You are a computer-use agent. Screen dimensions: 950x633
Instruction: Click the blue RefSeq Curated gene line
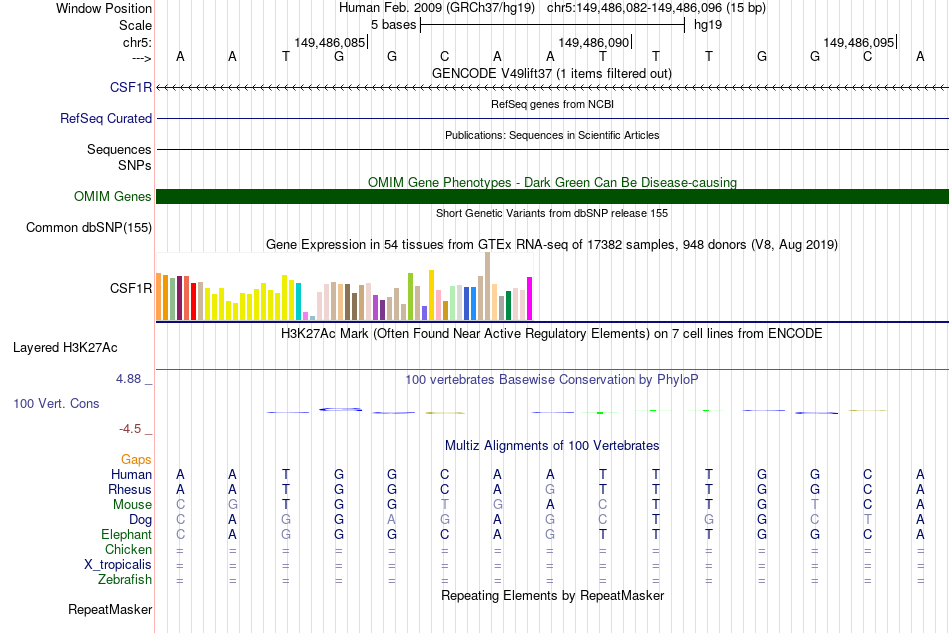(x=552, y=118)
